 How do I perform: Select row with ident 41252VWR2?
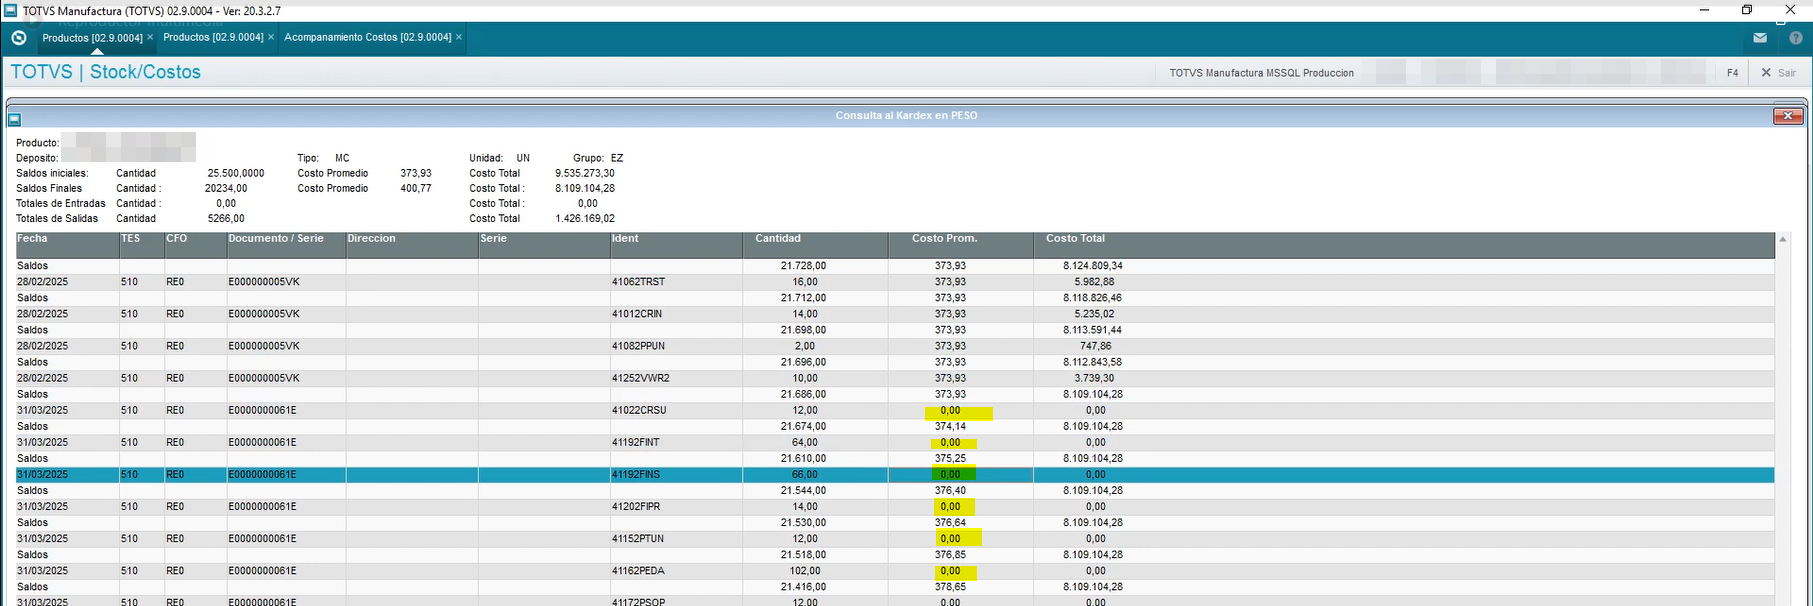[x=895, y=378]
